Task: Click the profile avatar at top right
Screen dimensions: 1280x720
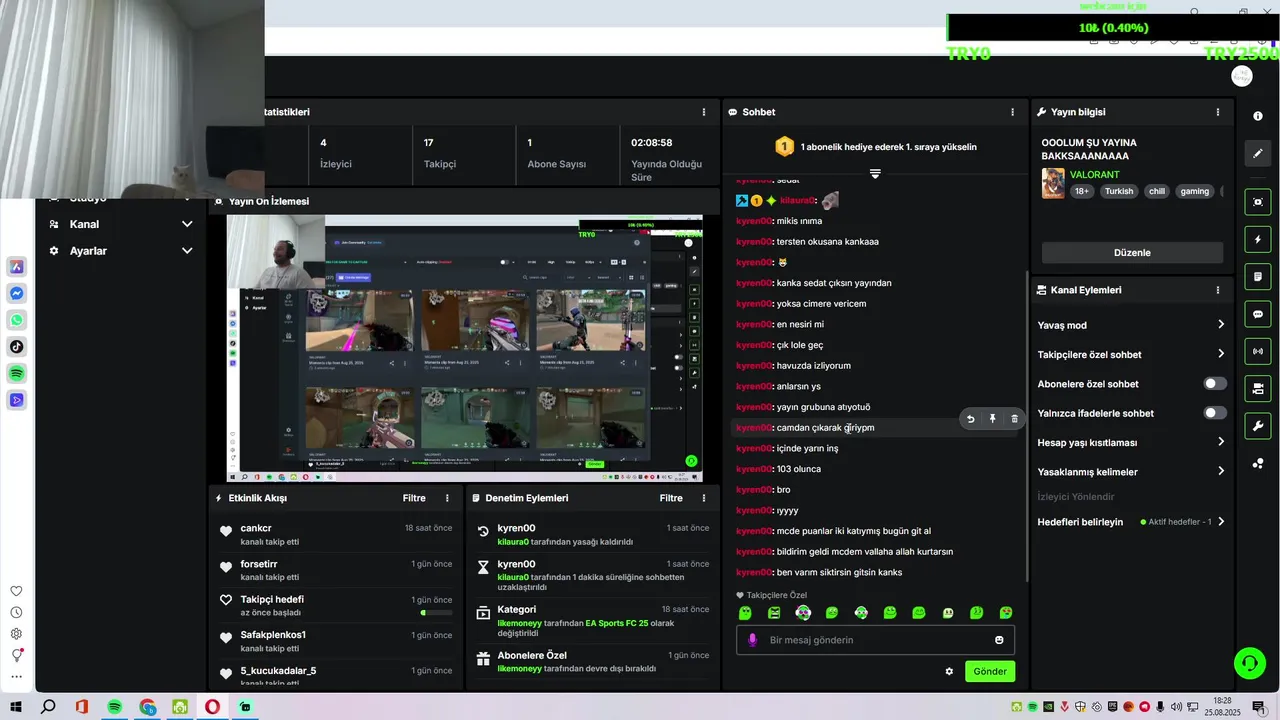Action: (1242, 76)
